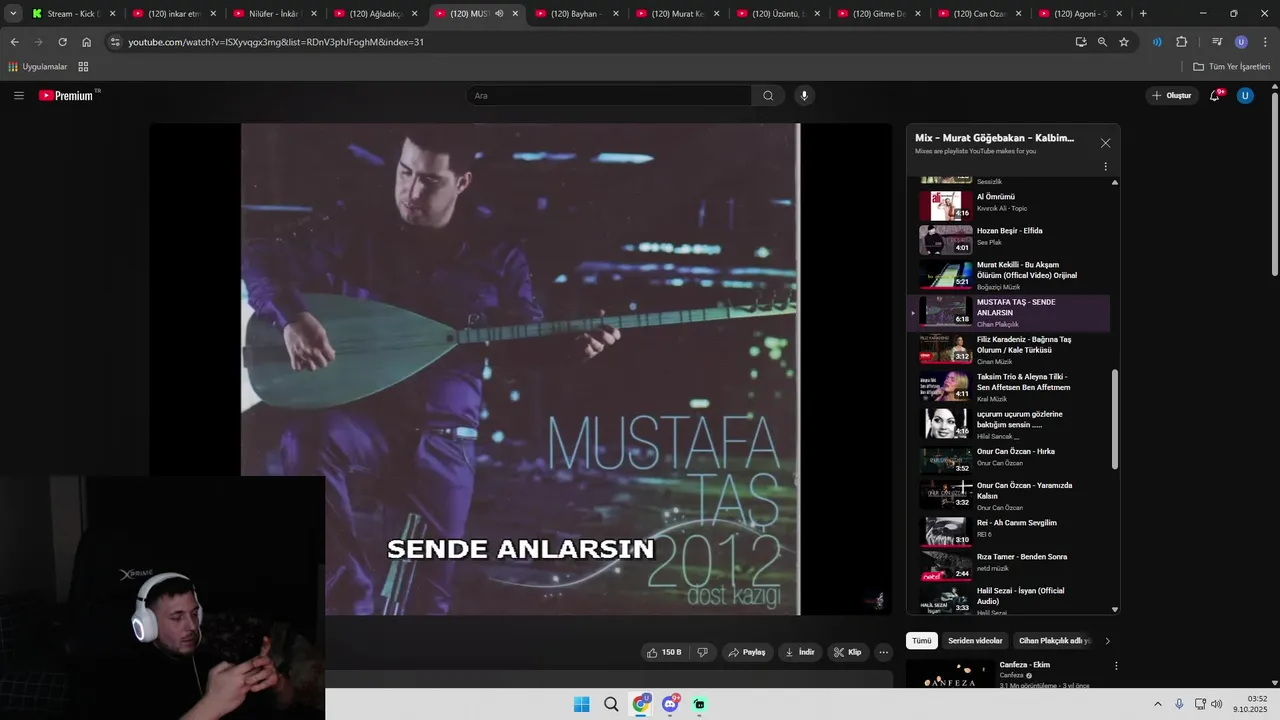Open Windows taskbar search

[x=611, y=704]
